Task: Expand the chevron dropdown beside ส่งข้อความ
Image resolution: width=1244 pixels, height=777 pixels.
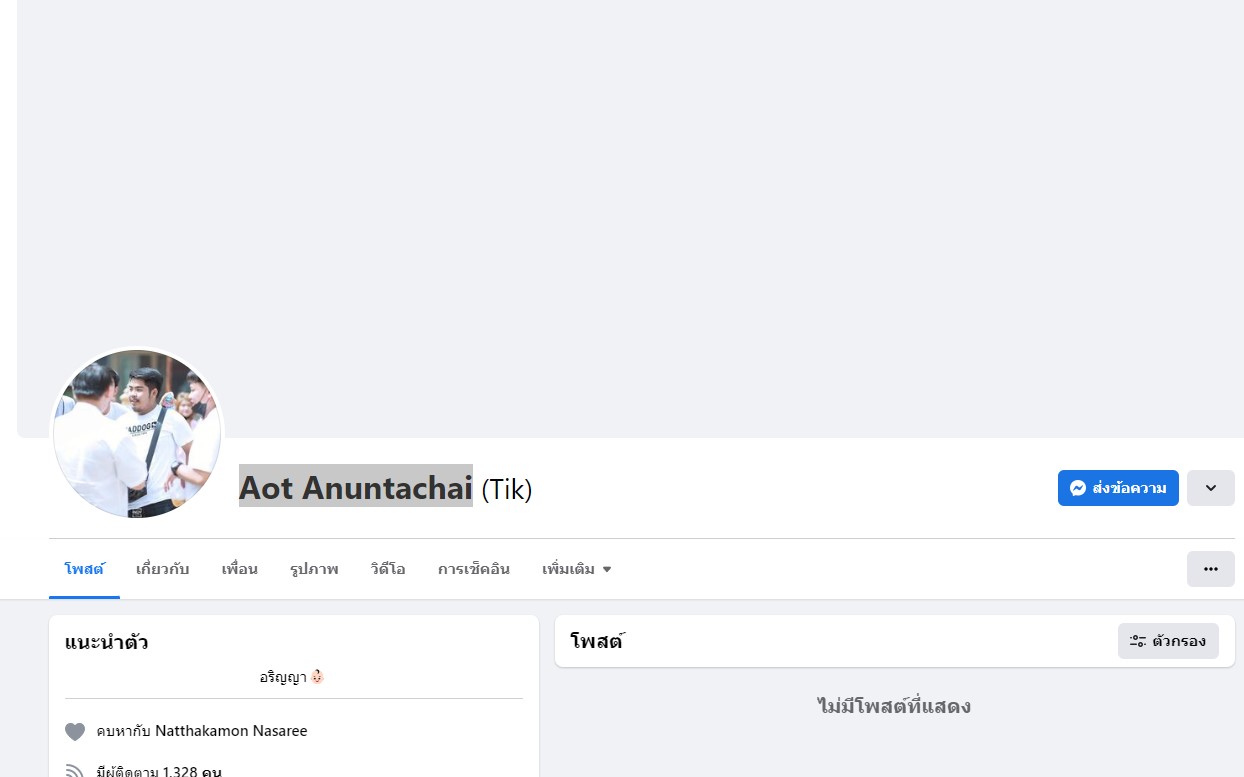Action: [1210, 488]
